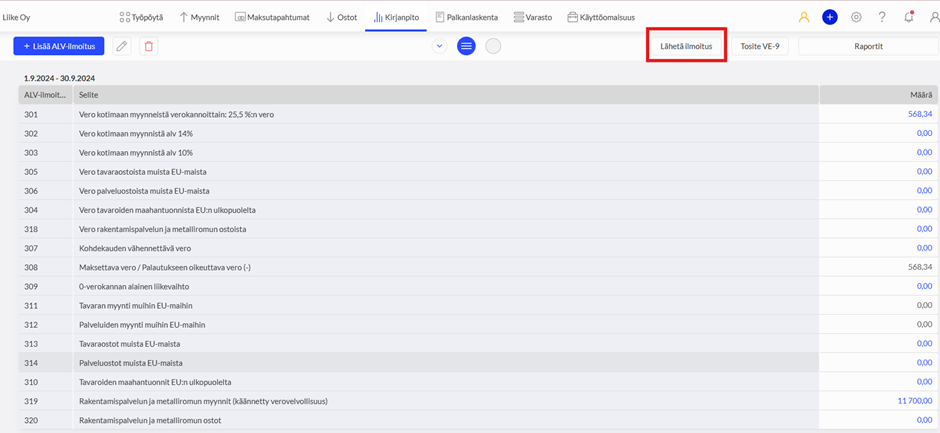Open the Myynnit tab
Image resolution: width=940 pixels, height=433 pixels.
pos(198,17)
